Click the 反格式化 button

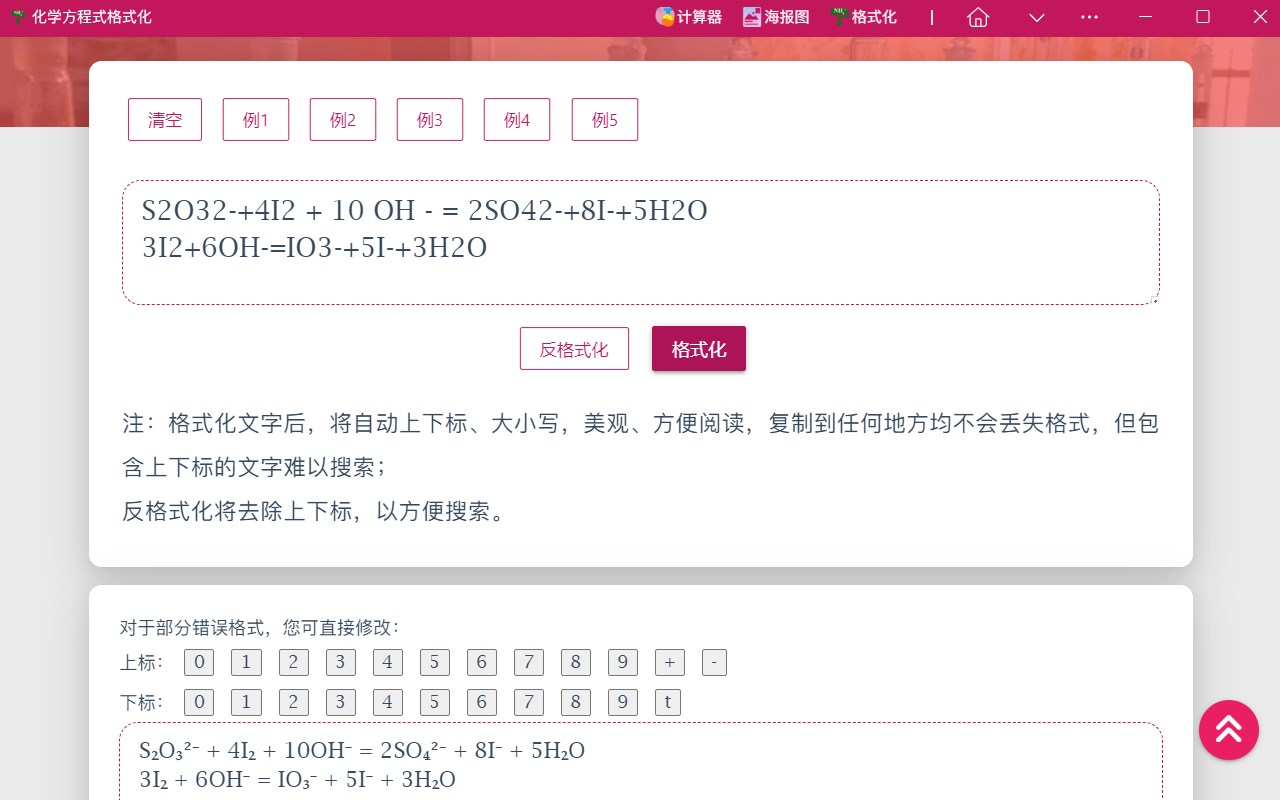[x=574, y=349]
